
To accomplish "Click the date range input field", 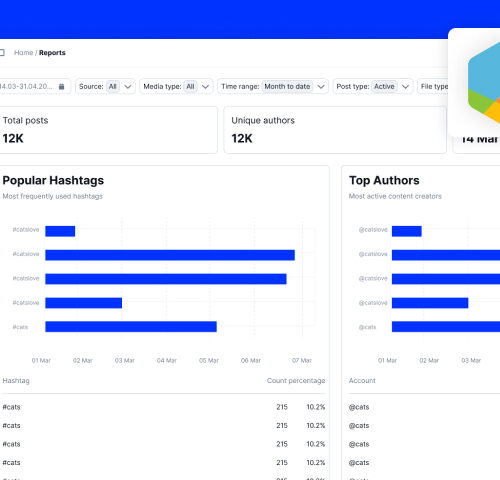I will tap(35, 86).
